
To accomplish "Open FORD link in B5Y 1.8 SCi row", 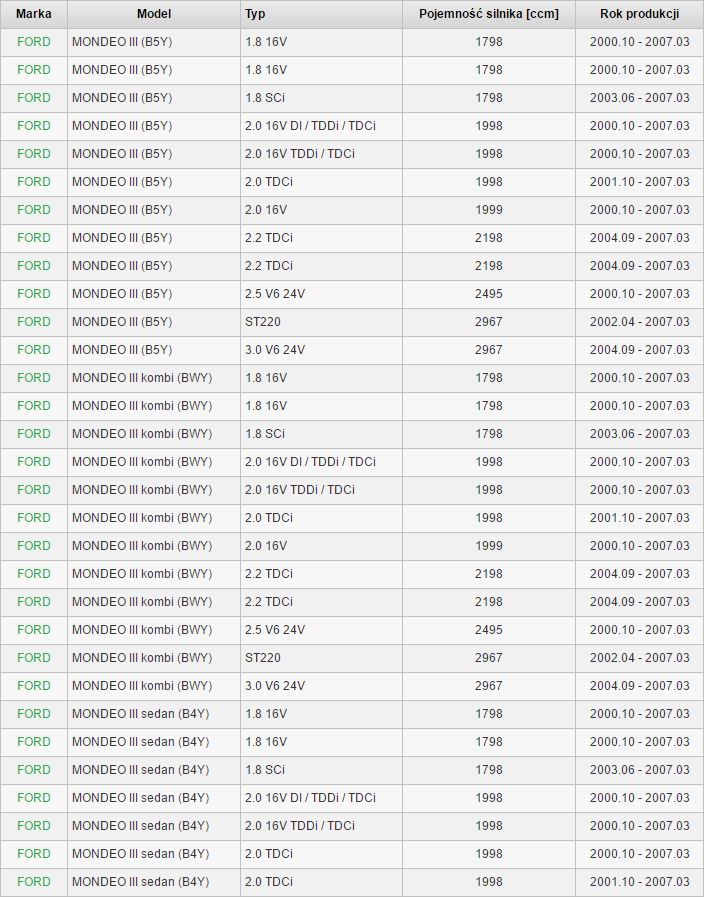I will coord(34,98).
